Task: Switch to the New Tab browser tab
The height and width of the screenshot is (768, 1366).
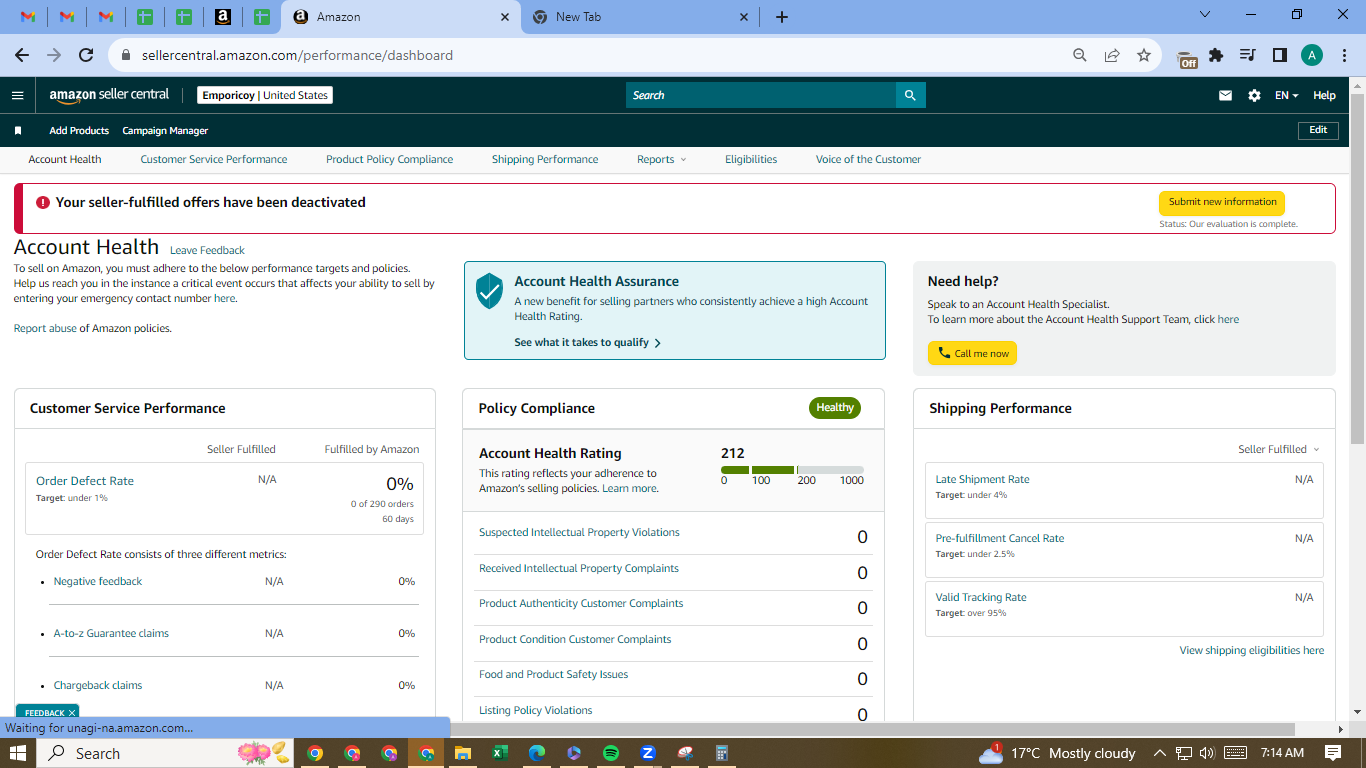Action: (640, 17)
